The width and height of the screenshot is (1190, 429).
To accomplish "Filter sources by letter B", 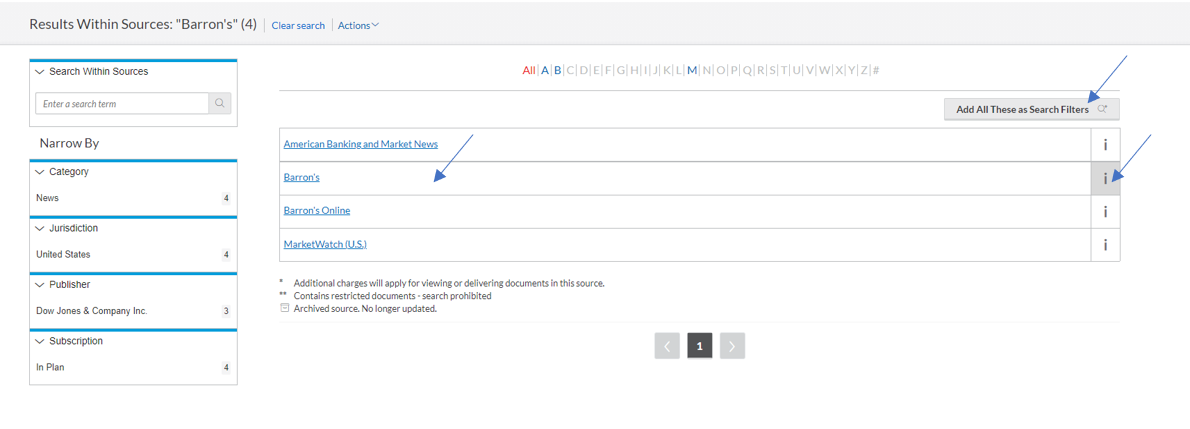I will [558, 71].
